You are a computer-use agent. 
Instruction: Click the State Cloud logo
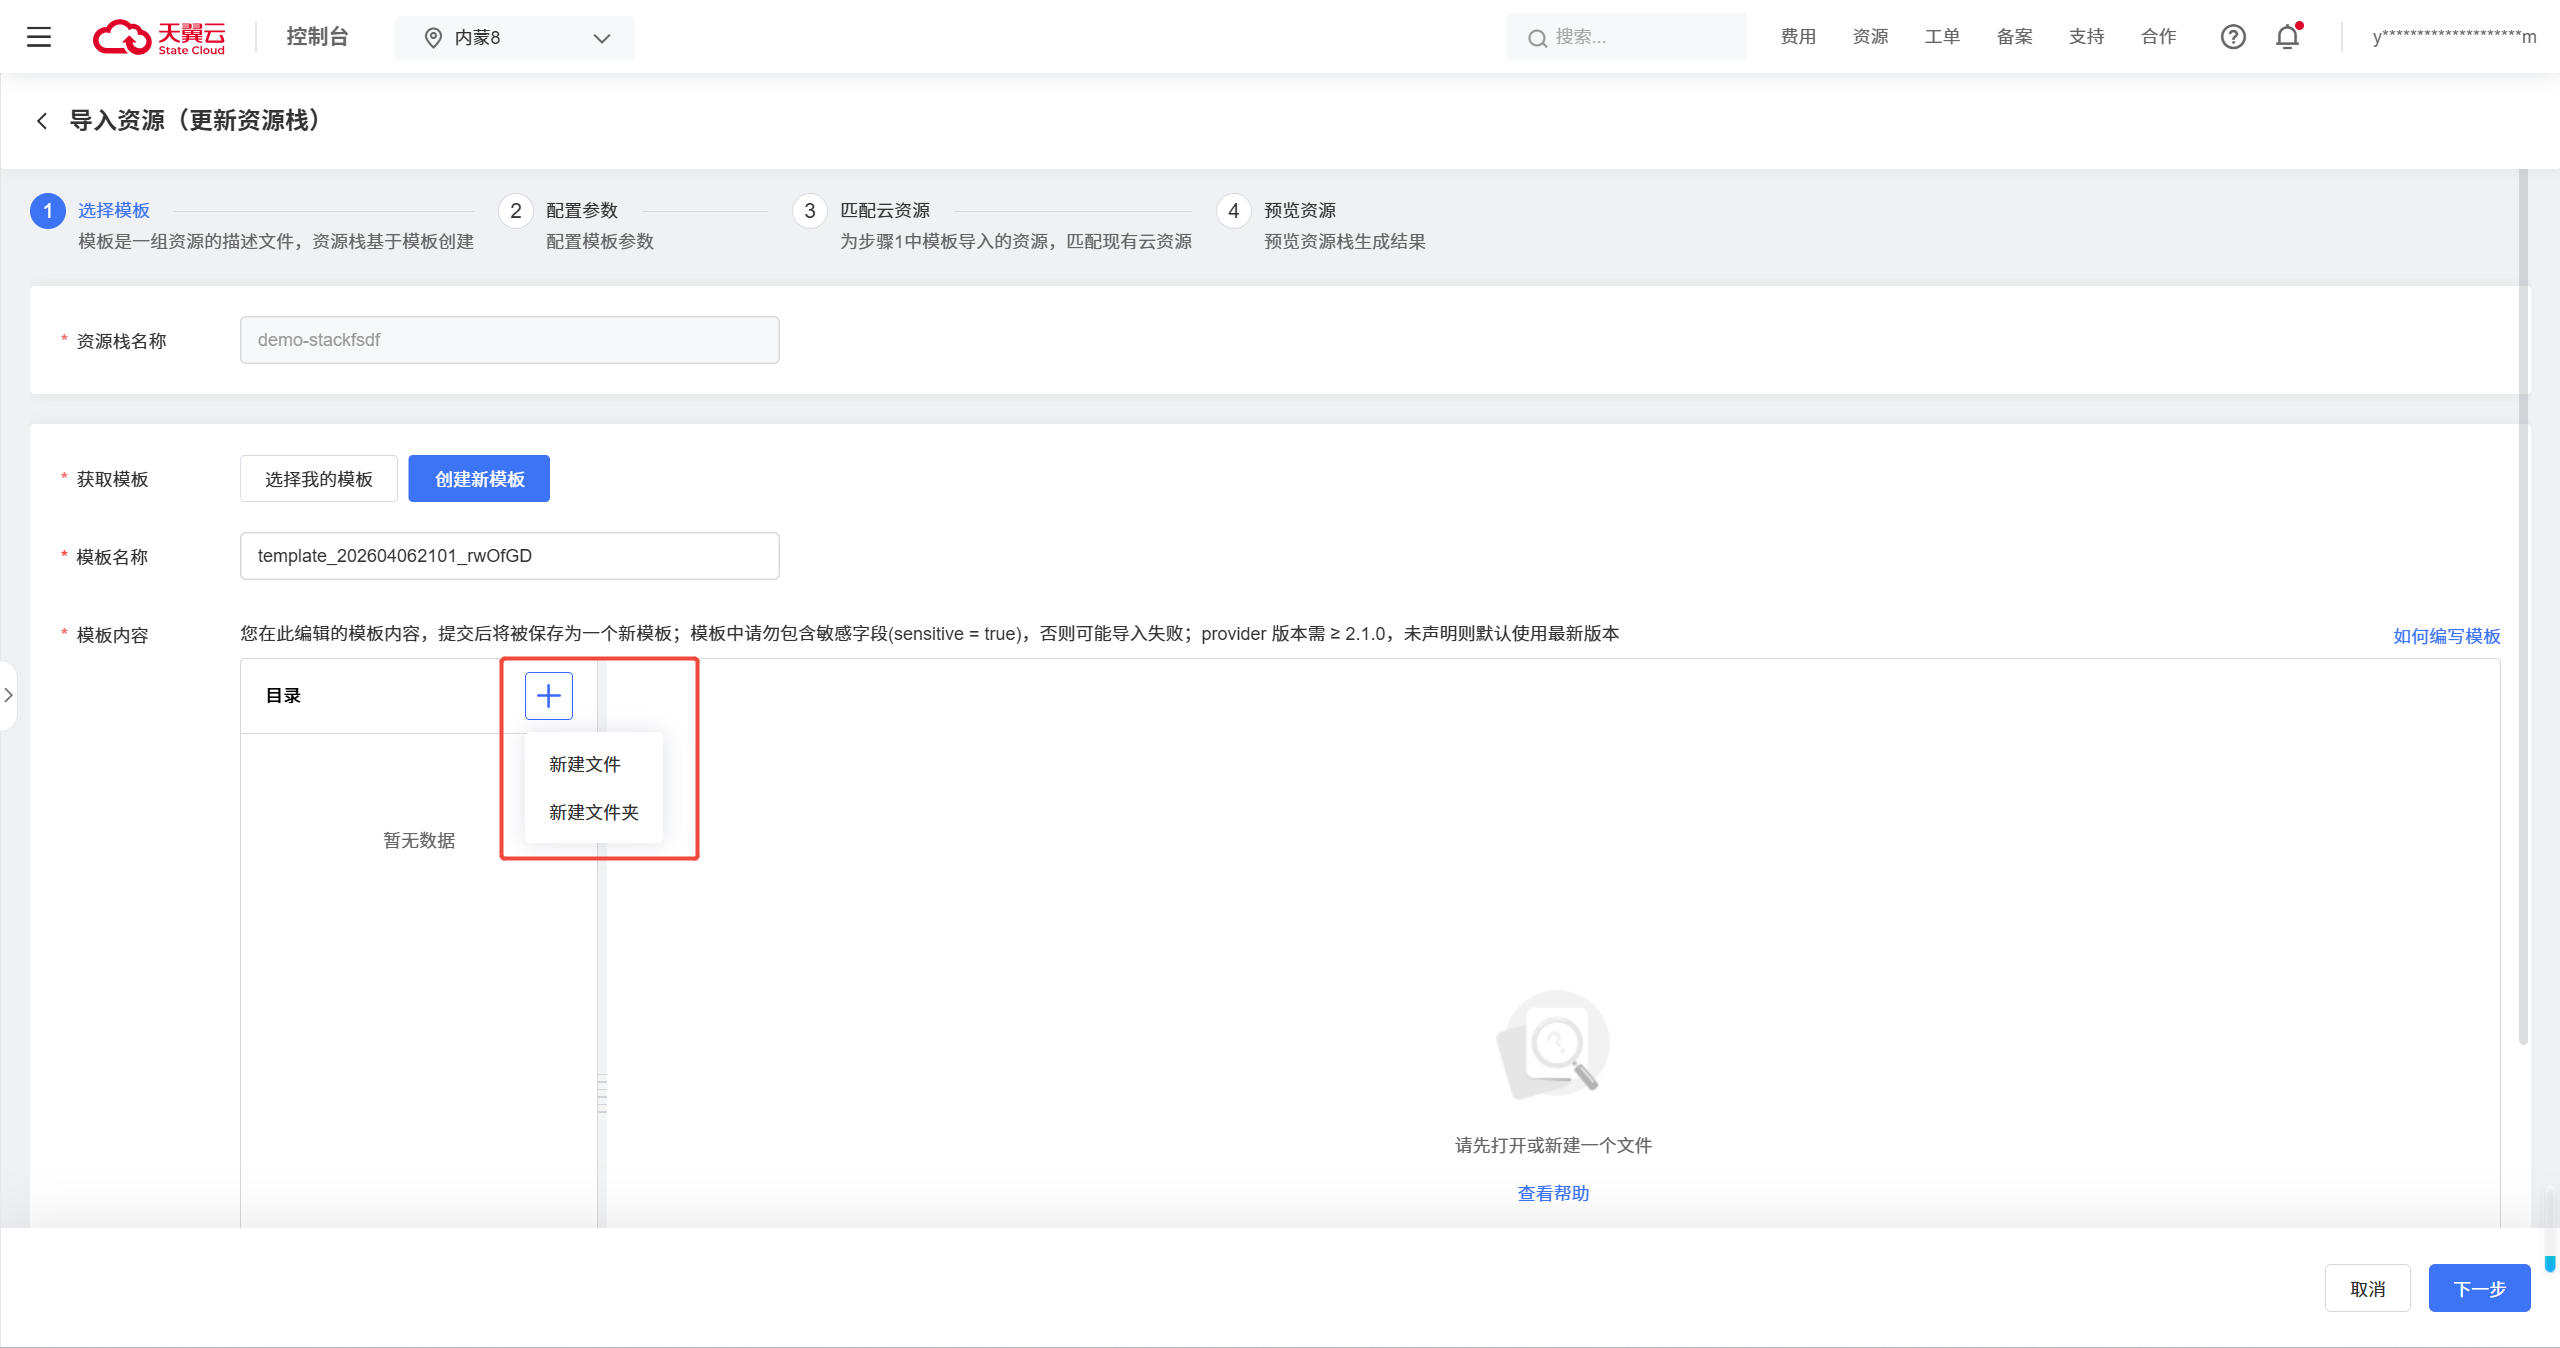(x=160, y=37)
